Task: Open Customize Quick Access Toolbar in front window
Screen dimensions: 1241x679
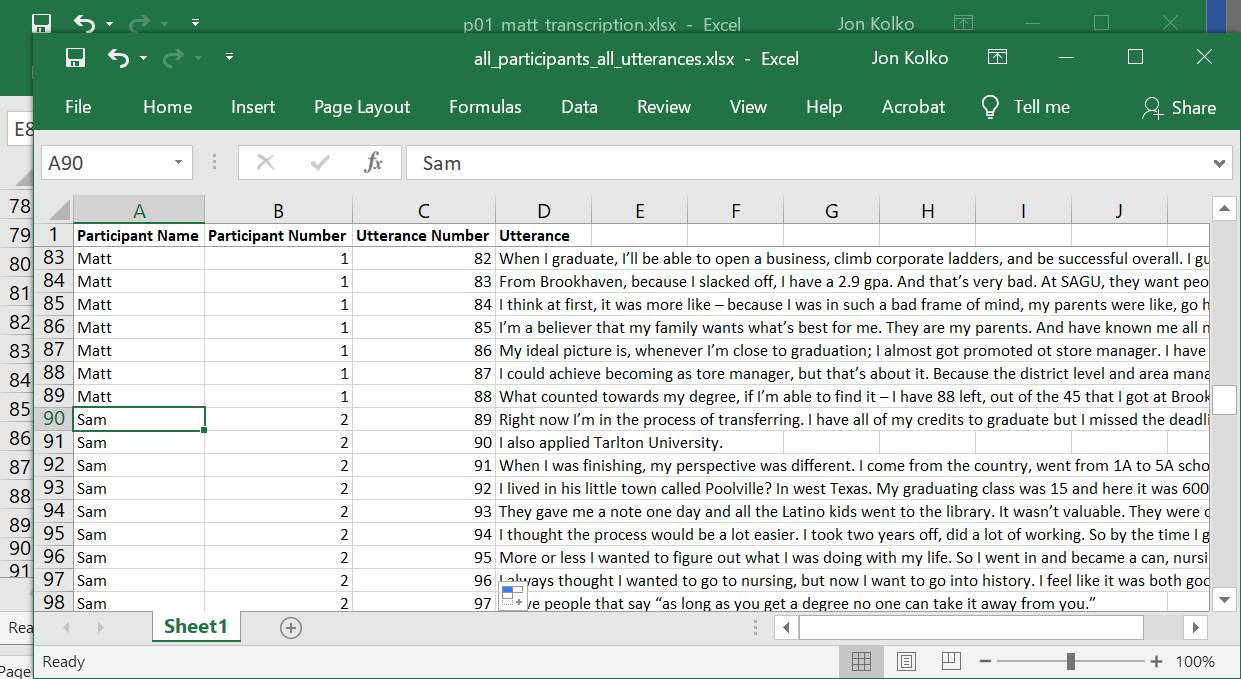Action: click(230, 57)
